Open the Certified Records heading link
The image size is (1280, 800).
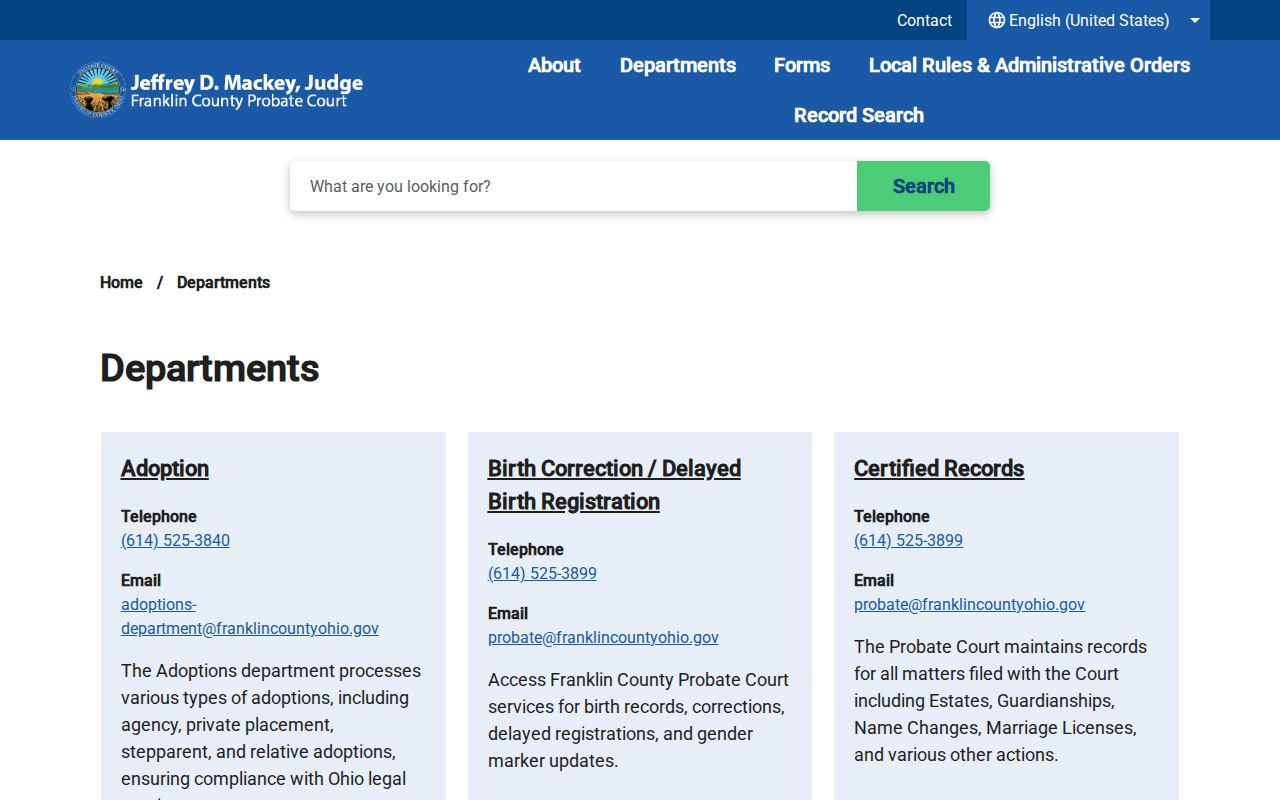pyautogui.click(x=939, y=468)
